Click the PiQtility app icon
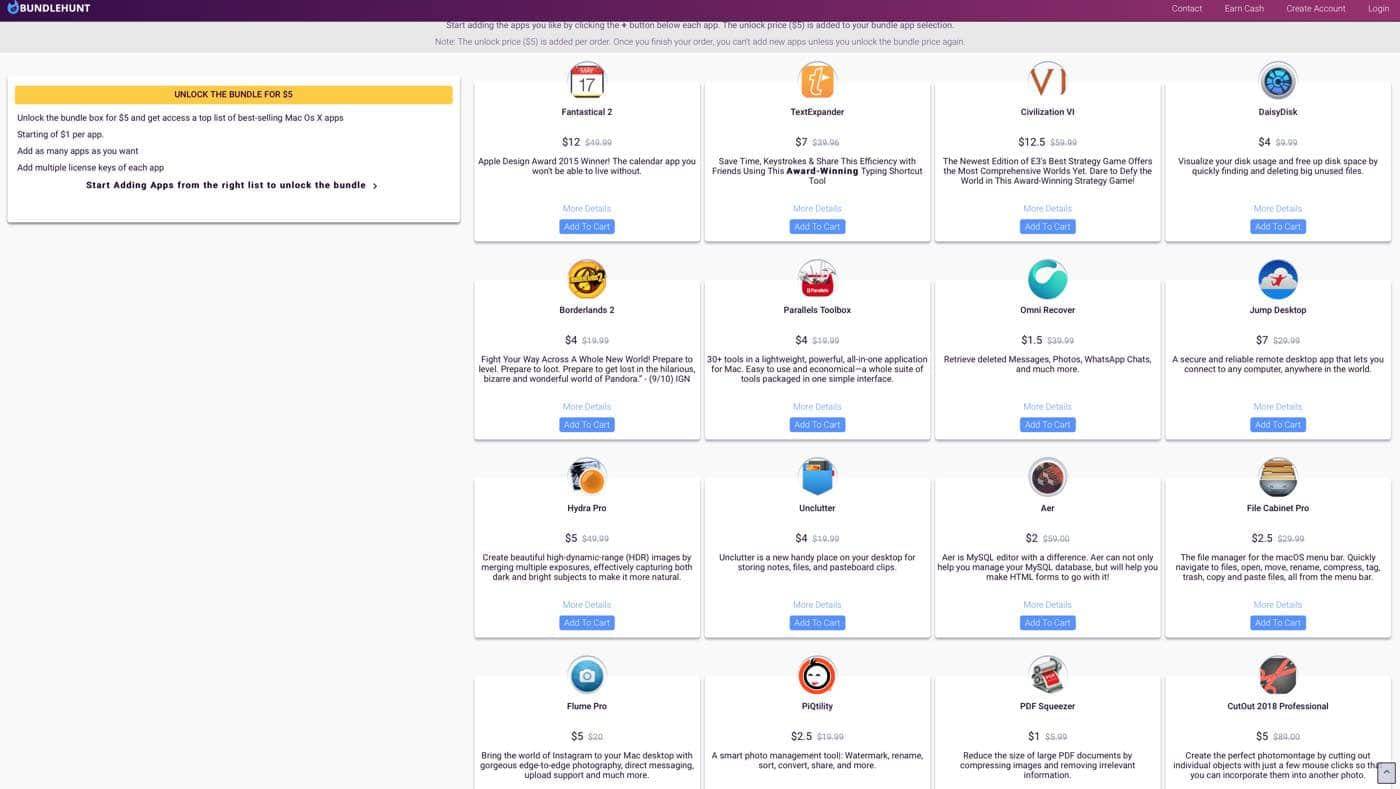 [x=817, y=675]
